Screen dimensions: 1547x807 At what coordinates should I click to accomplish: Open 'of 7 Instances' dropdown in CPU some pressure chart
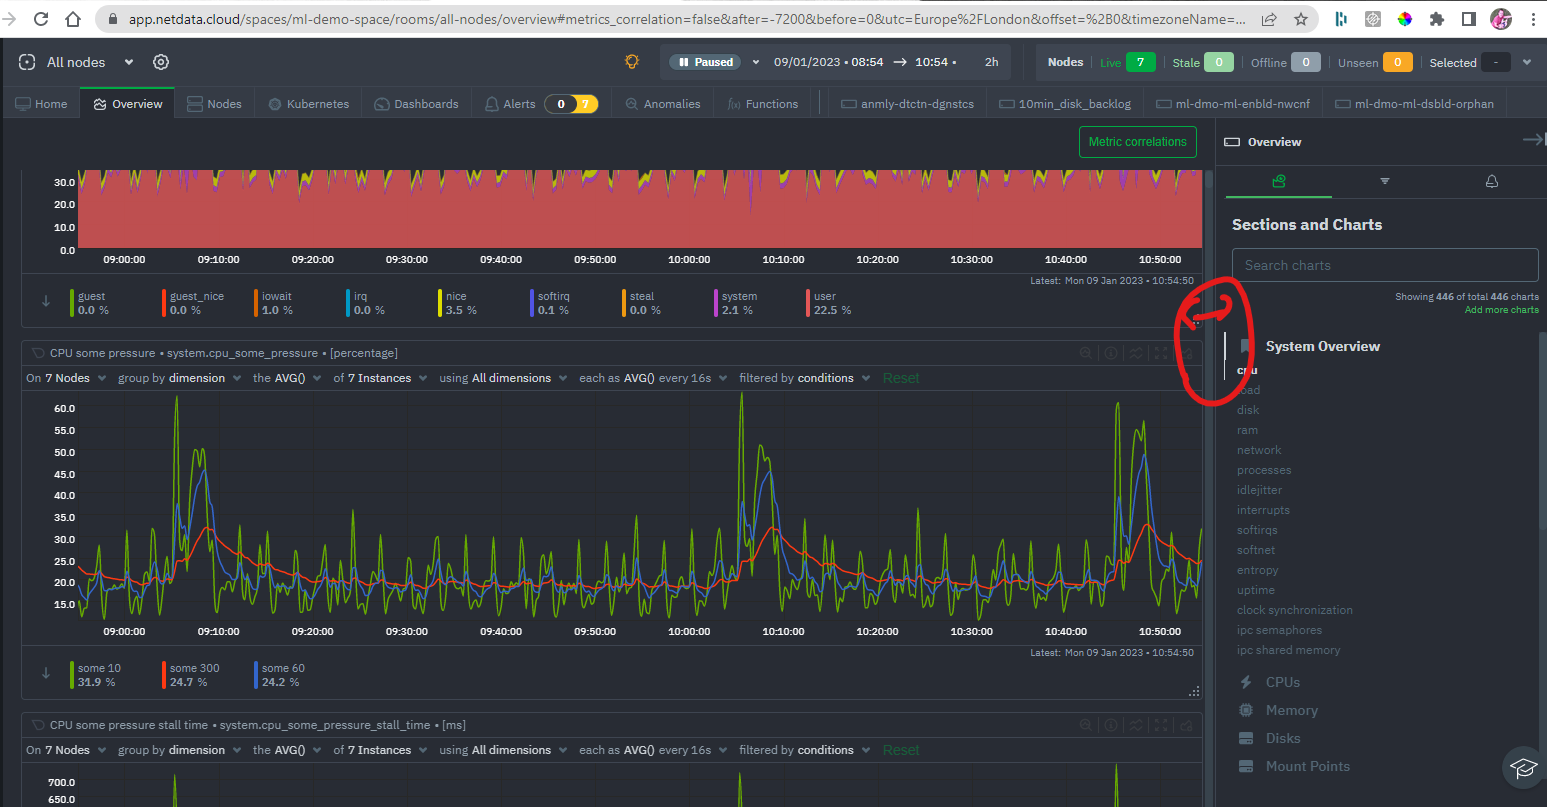380,378
